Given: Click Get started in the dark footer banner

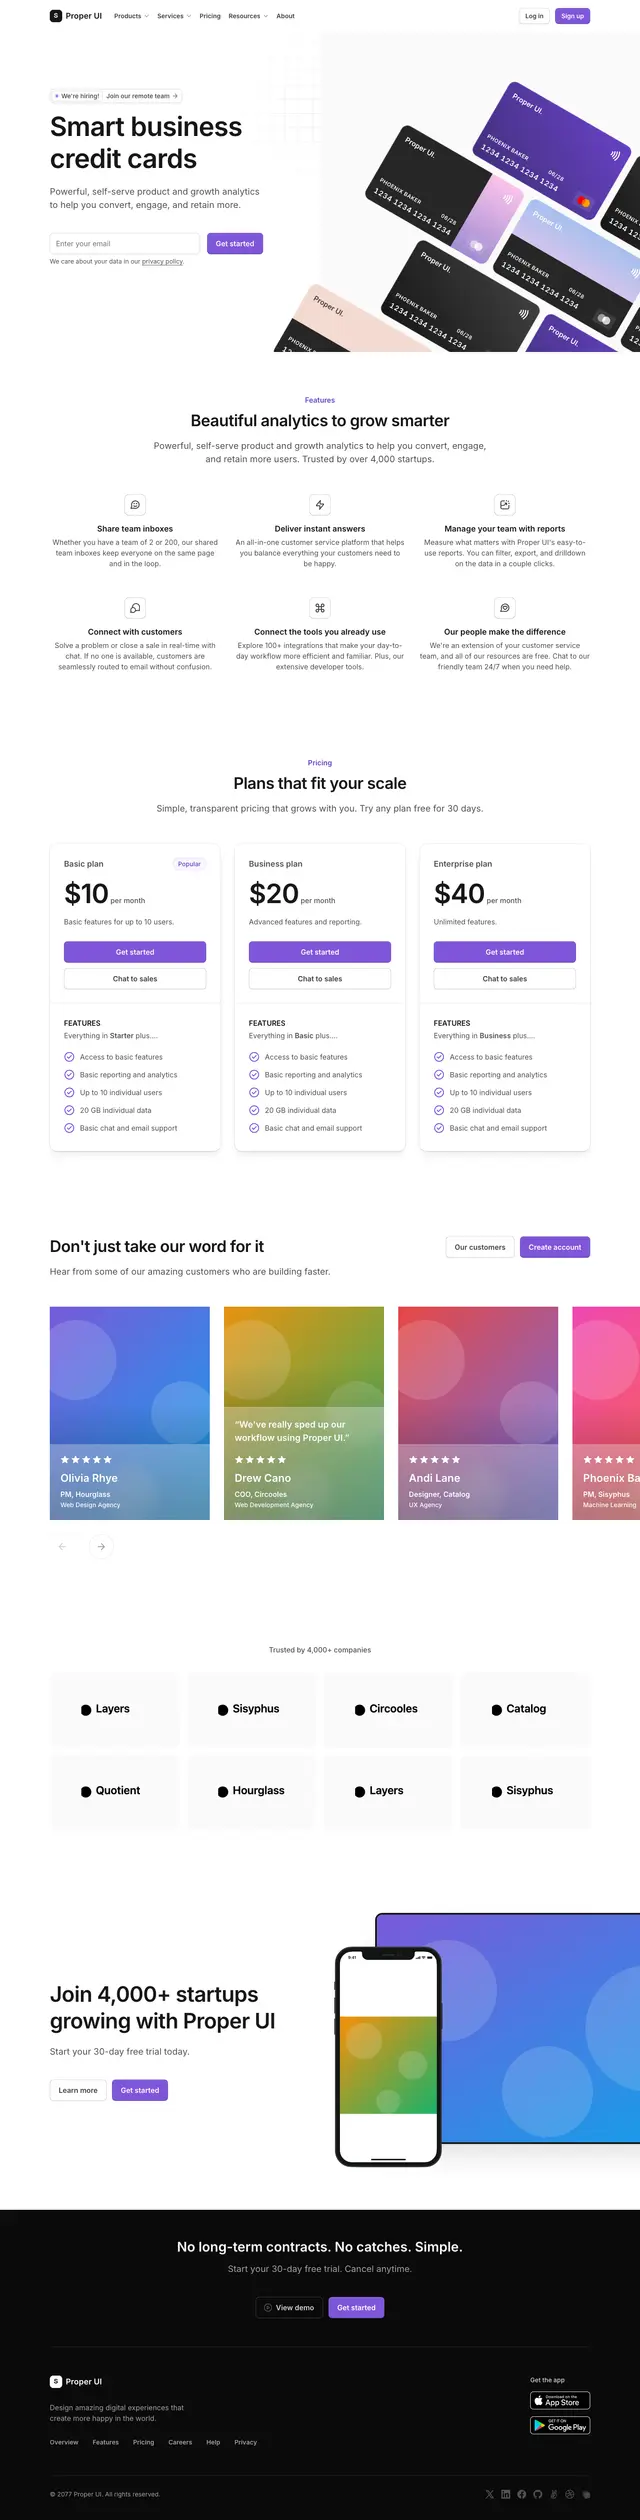Looking at the screenshot, I should pos(356,2308).
